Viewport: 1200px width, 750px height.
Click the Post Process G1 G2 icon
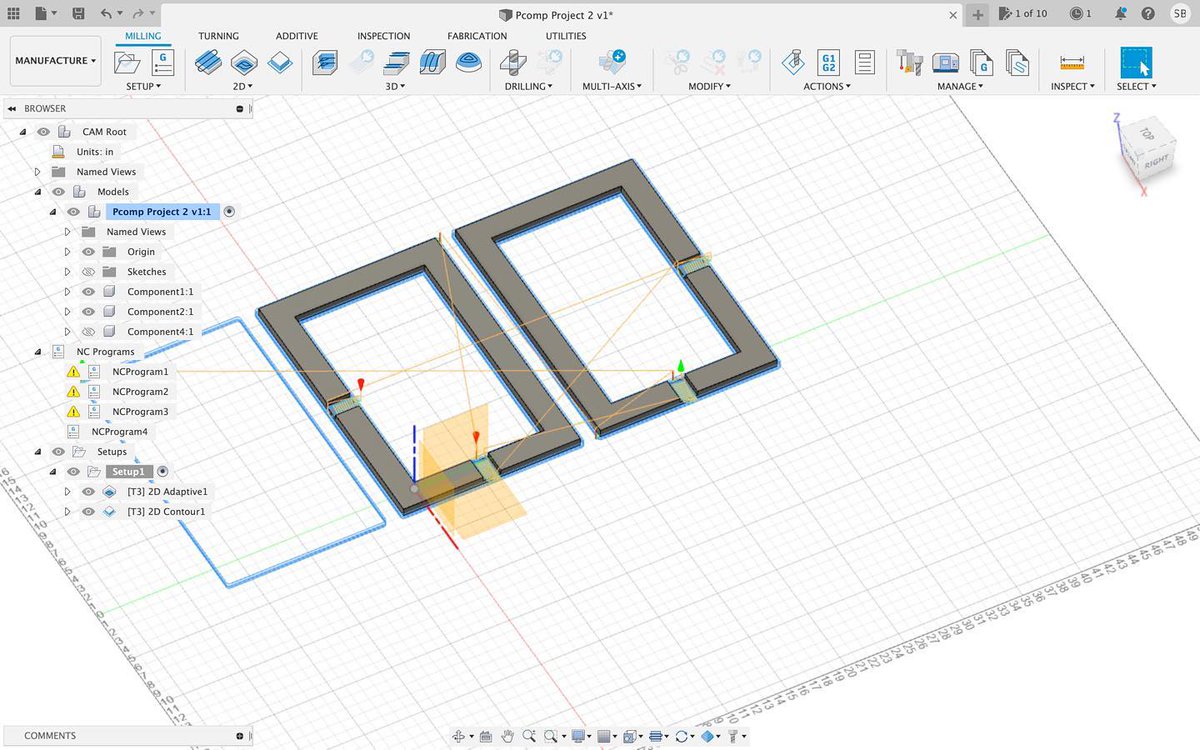pyautogui.click(x=828, y=62)
